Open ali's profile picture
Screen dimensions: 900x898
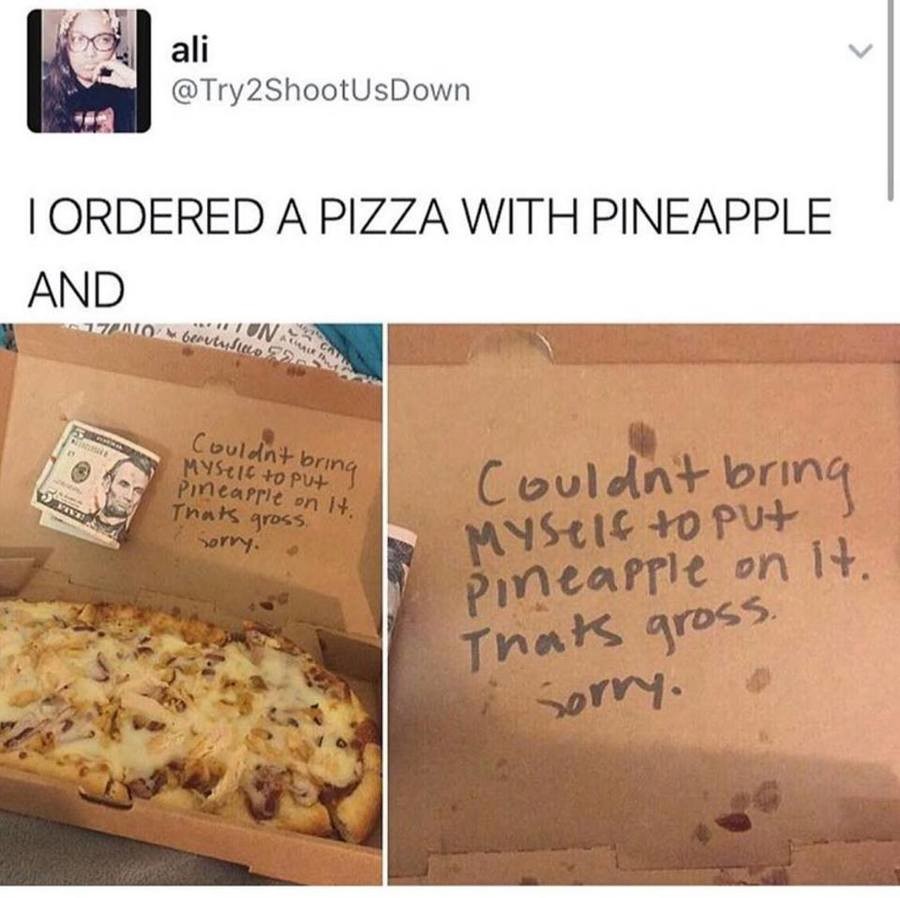(89, 71)
